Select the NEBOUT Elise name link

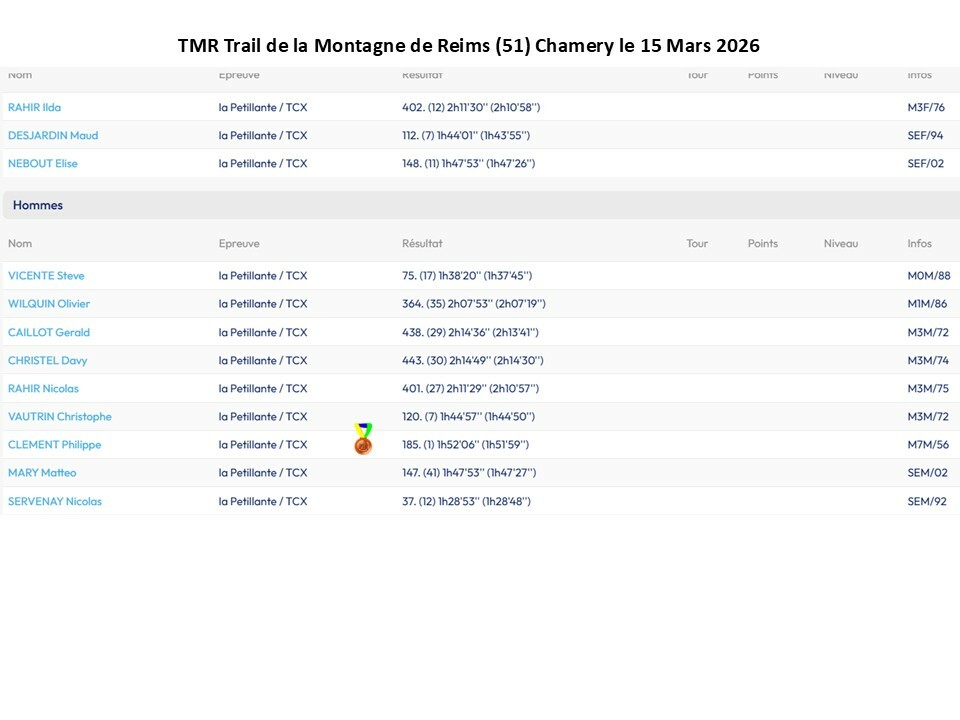point(43,163)
